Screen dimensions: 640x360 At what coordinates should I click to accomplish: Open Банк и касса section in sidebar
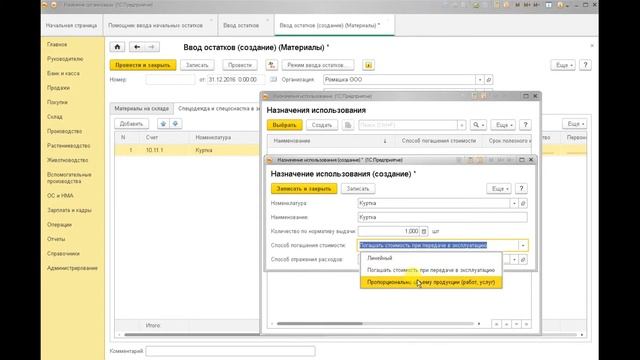[63, 73]
